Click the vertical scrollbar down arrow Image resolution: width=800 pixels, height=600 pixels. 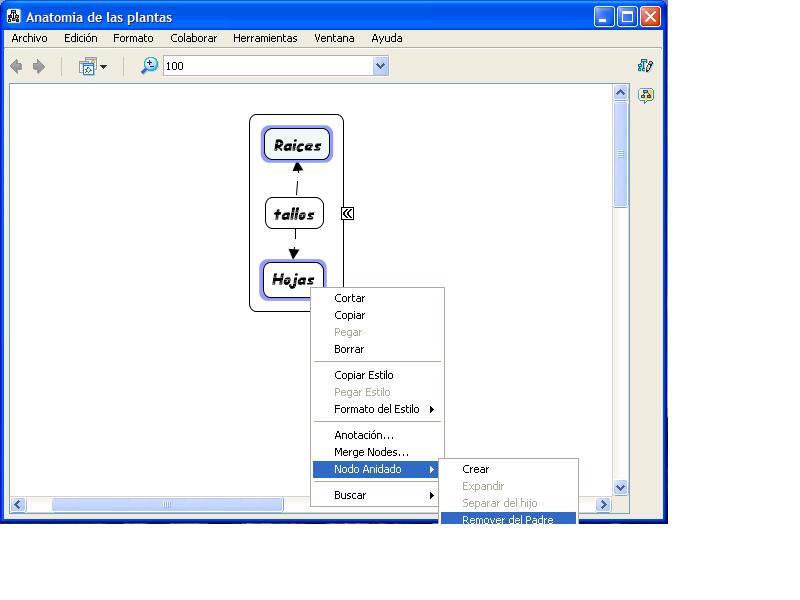pos(620,487)
